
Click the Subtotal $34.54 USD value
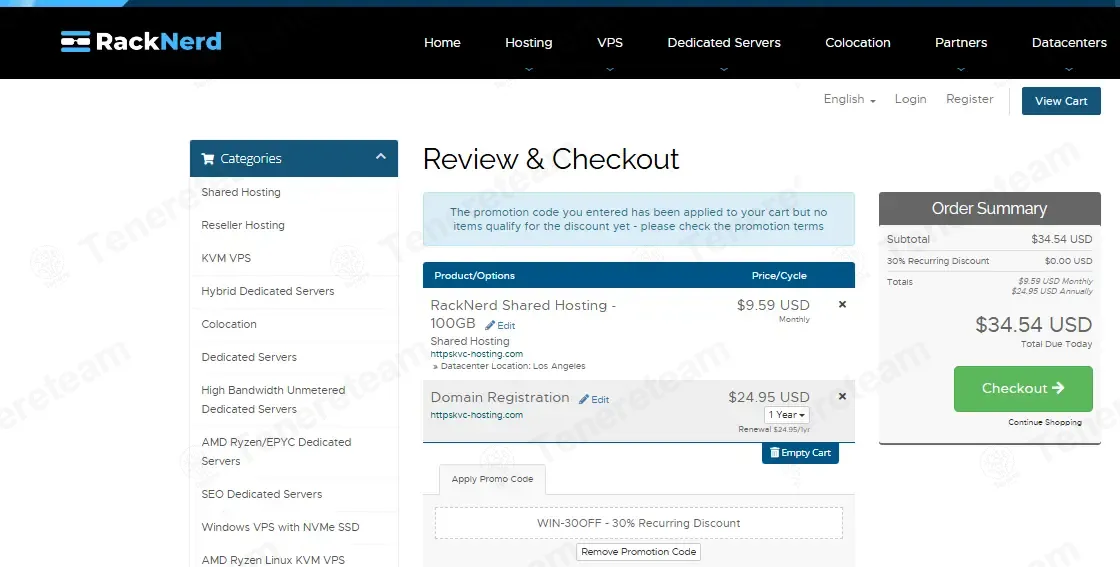[1061, 239]
